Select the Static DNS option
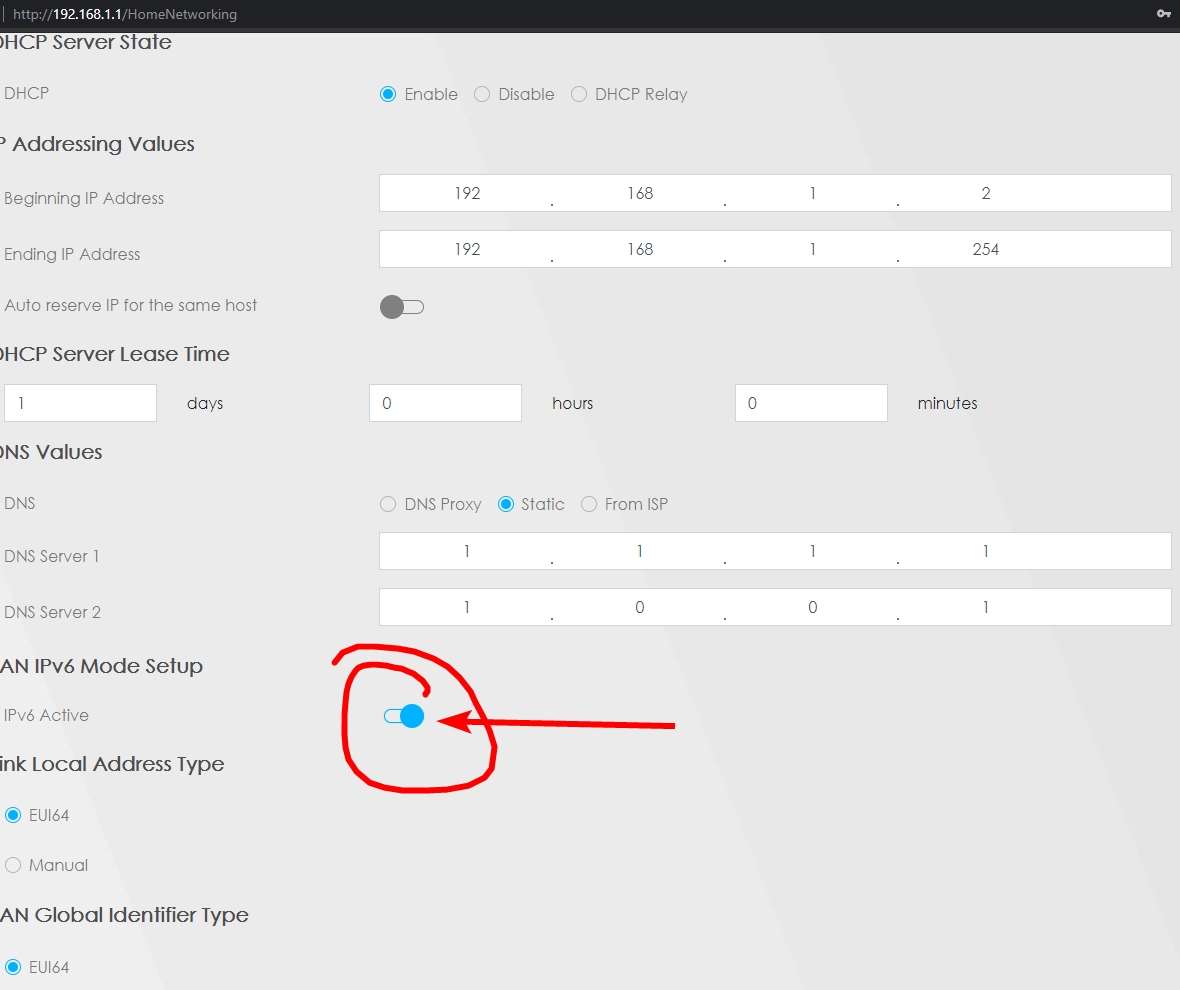The image size is (1180, 990). [x=506, y=504]
